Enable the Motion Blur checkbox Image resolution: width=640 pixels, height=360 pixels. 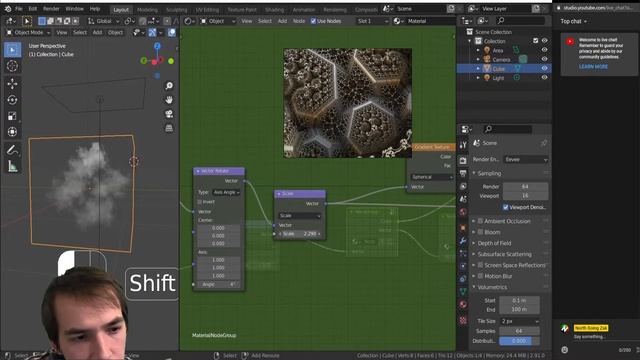[x=480, y=276]
